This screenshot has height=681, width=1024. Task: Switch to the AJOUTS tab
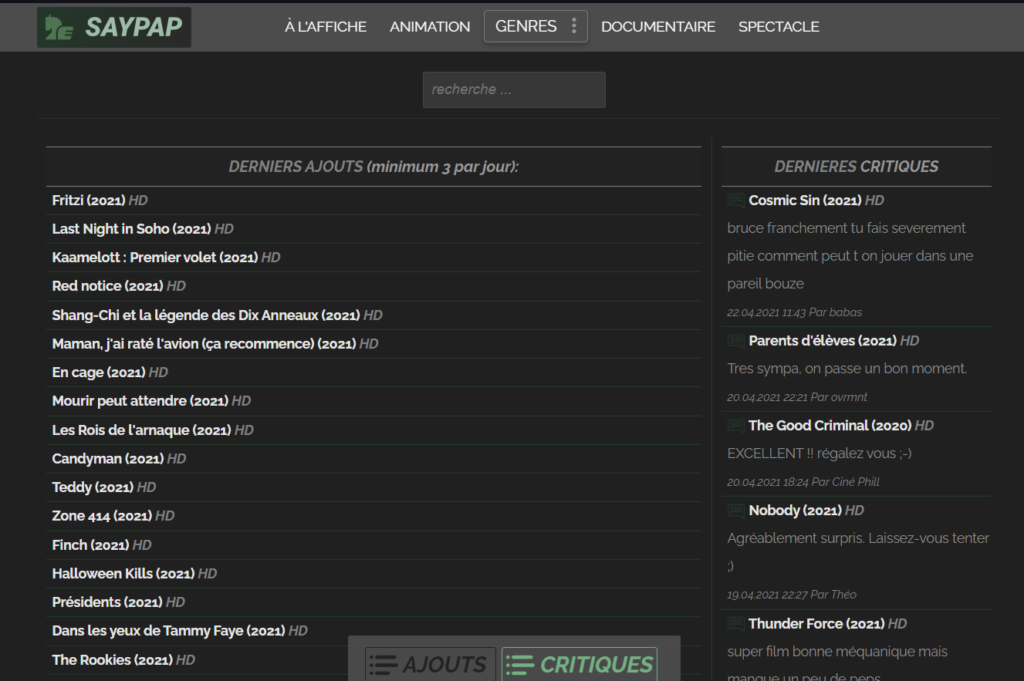click(430, 665)
